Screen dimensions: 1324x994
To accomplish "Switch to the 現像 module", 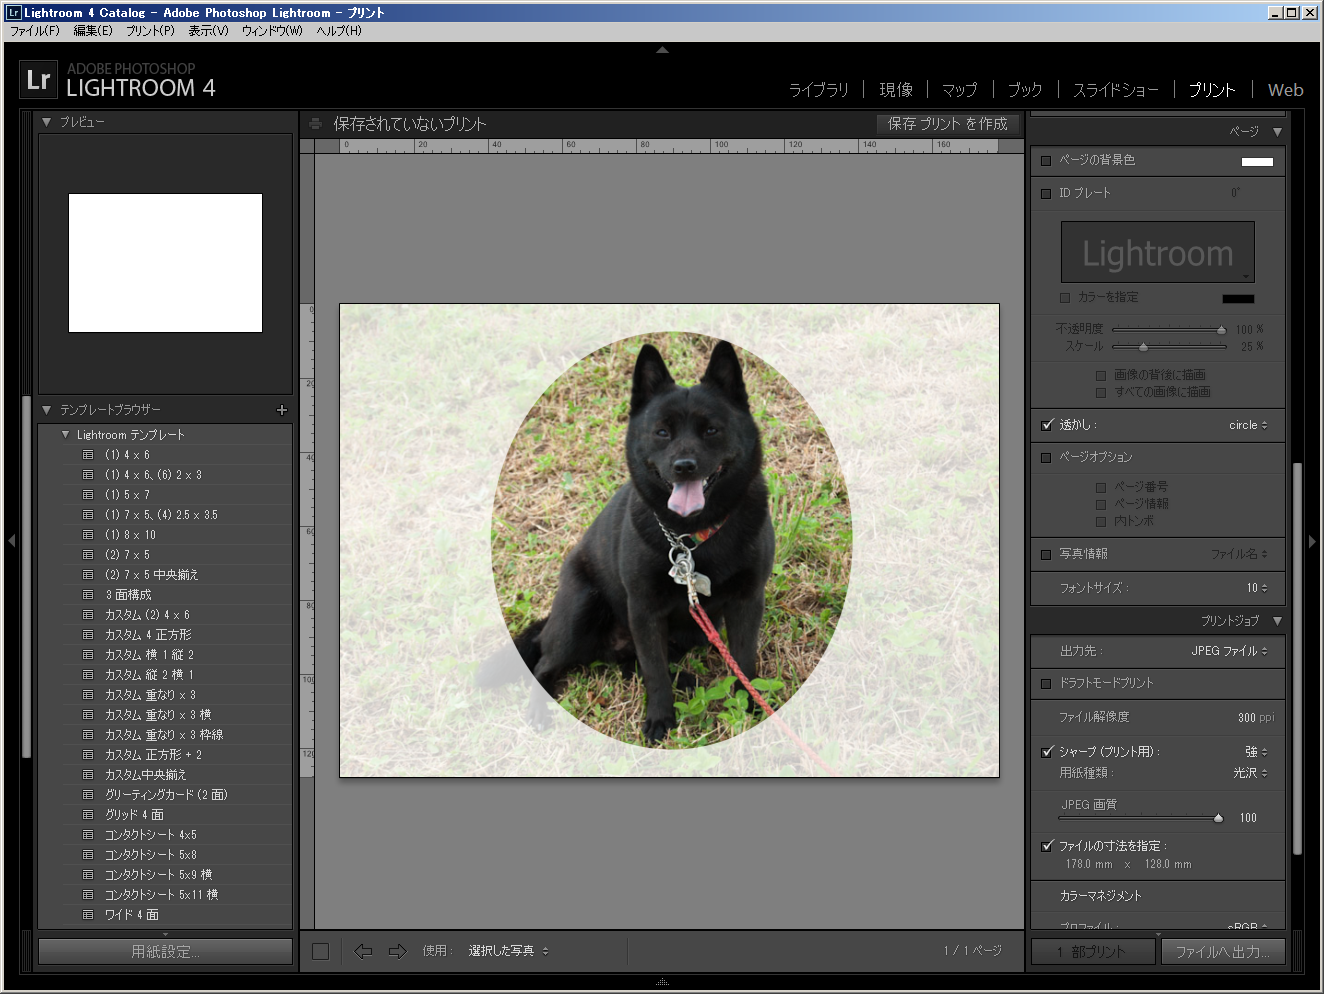I will click(x=895, y=90).
